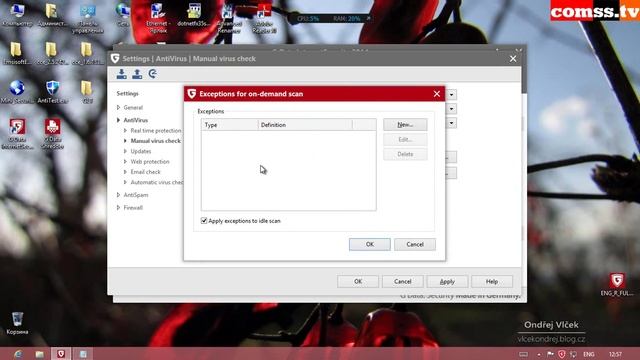This screenshot has width=640, height=360.
Task: Click OK in the Settings window
Action: point(358,282)
